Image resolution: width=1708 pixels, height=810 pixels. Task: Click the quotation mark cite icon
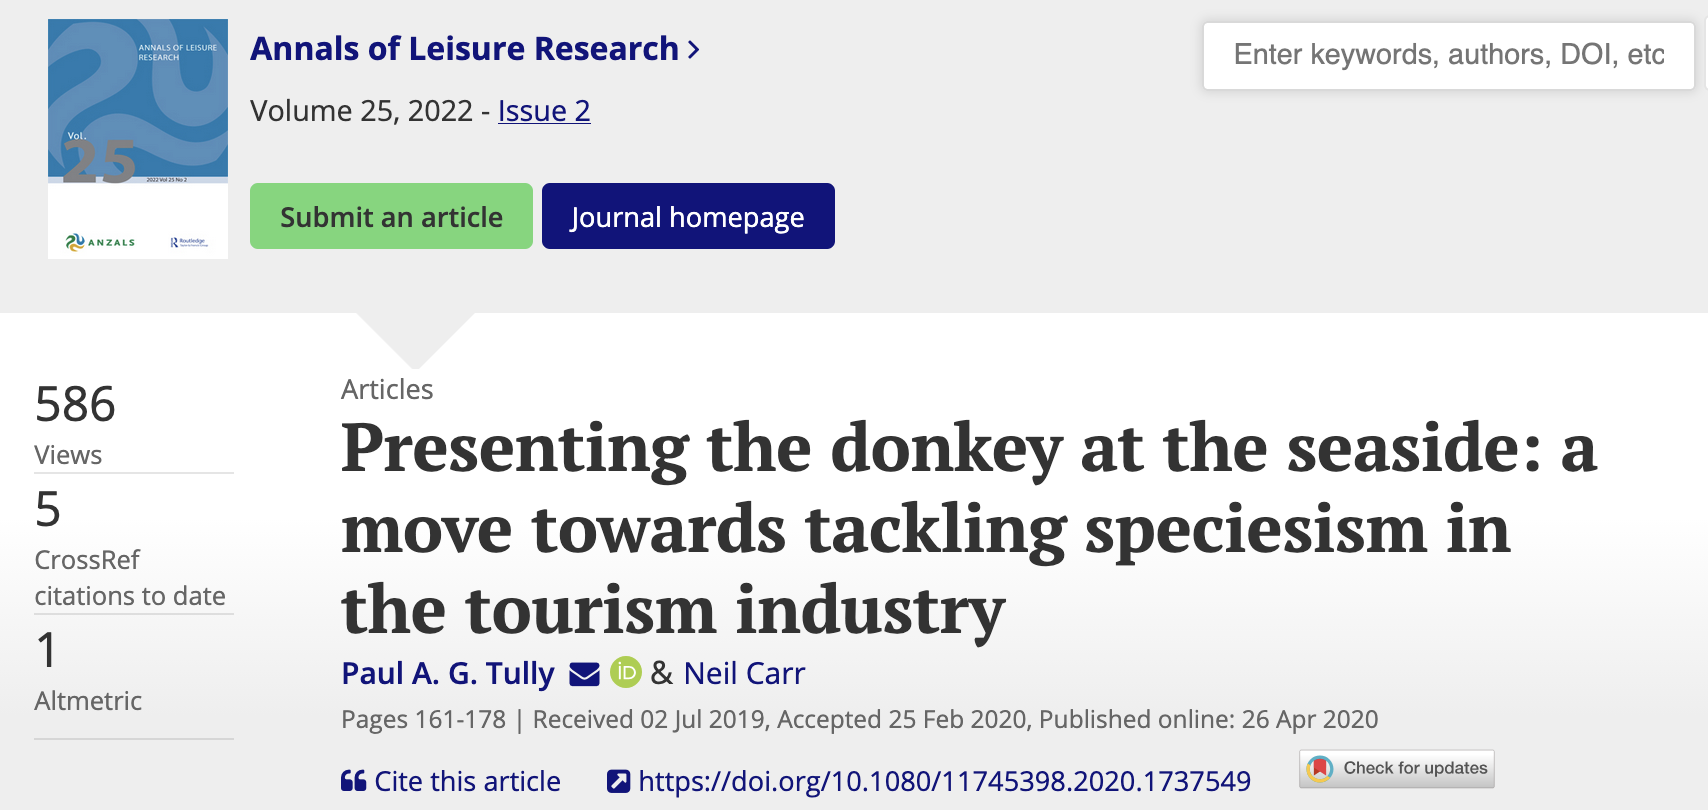click(353, 781)
